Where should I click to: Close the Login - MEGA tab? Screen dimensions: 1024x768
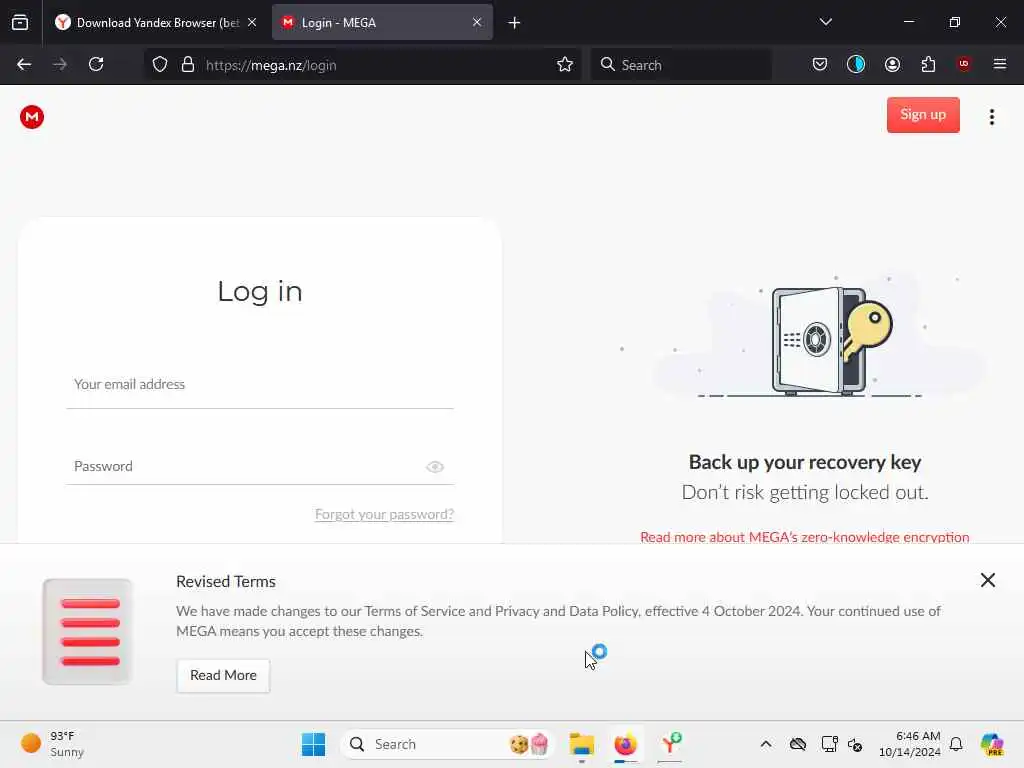click(477, 22)
